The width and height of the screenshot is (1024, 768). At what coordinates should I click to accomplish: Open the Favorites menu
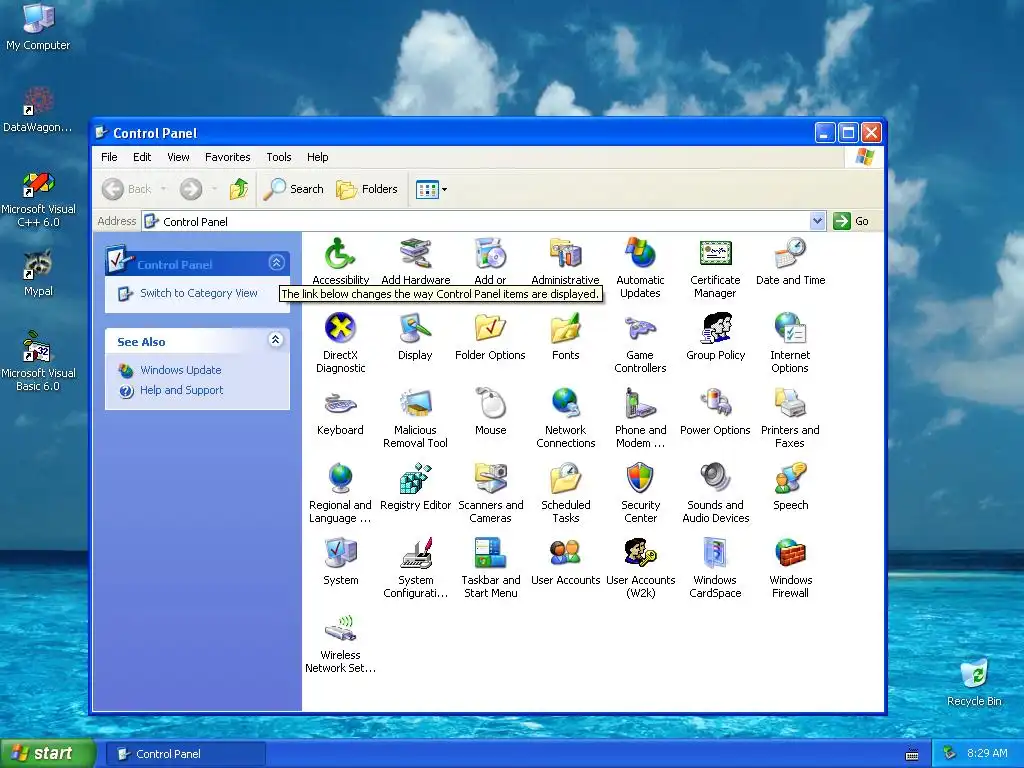pyautogui.click(x=227, y=157)
